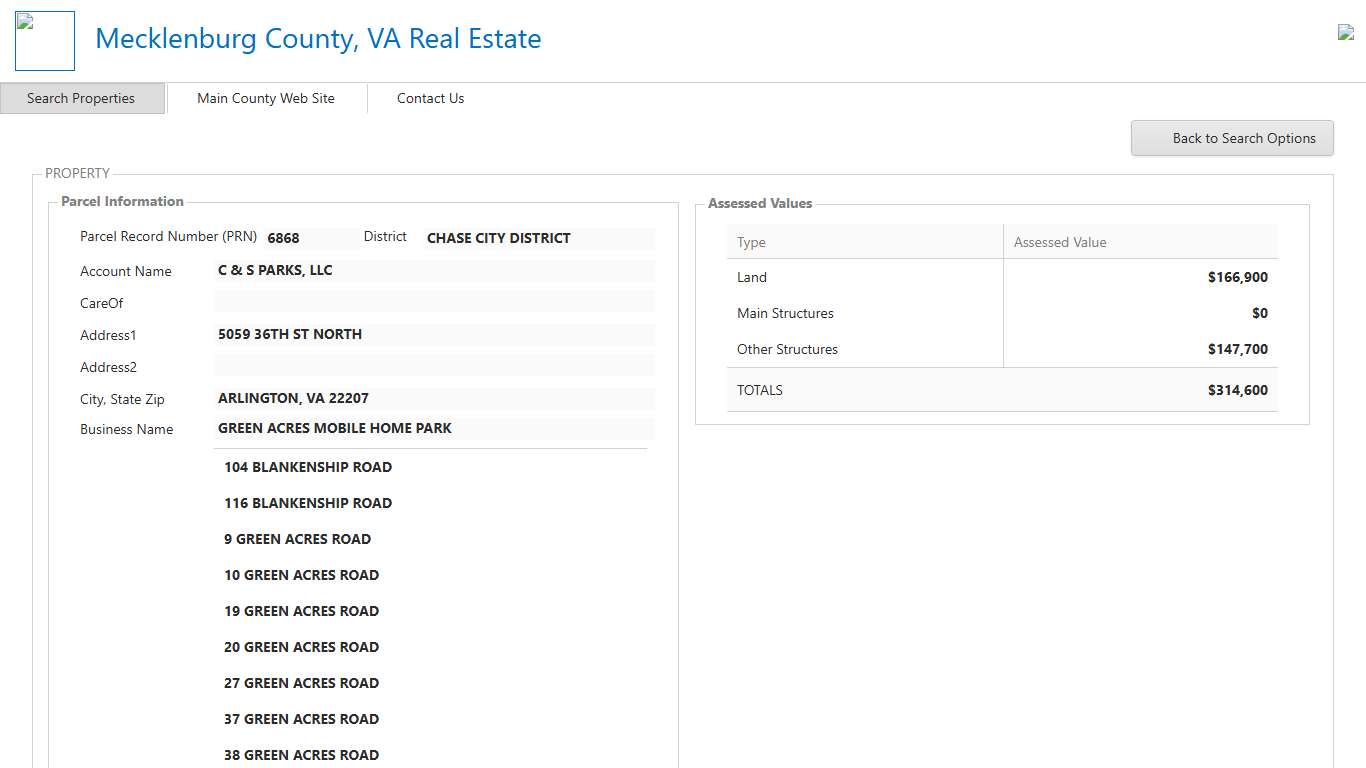The height and width of the screenshot is (768, 1366).
Task: Open the 38 GREEN ACRES ROAD listing
Action: pyautogui.click(x=301, y=755)
